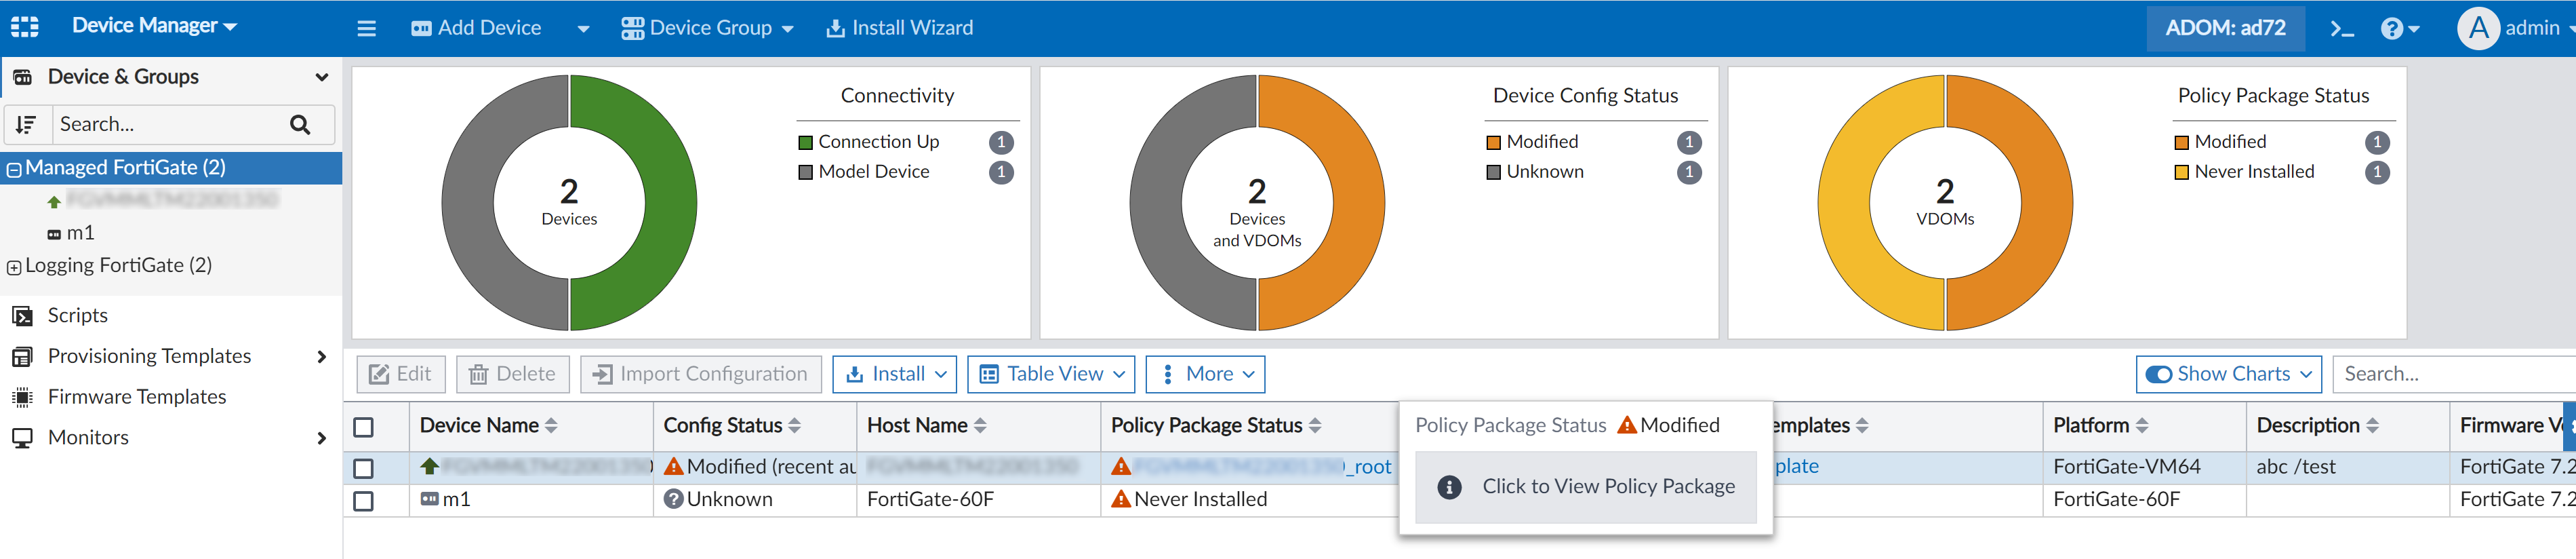Viewport: 2576px width, 559px height.
Task: Check the m1 device row checkbox
Action: [364, 500]
